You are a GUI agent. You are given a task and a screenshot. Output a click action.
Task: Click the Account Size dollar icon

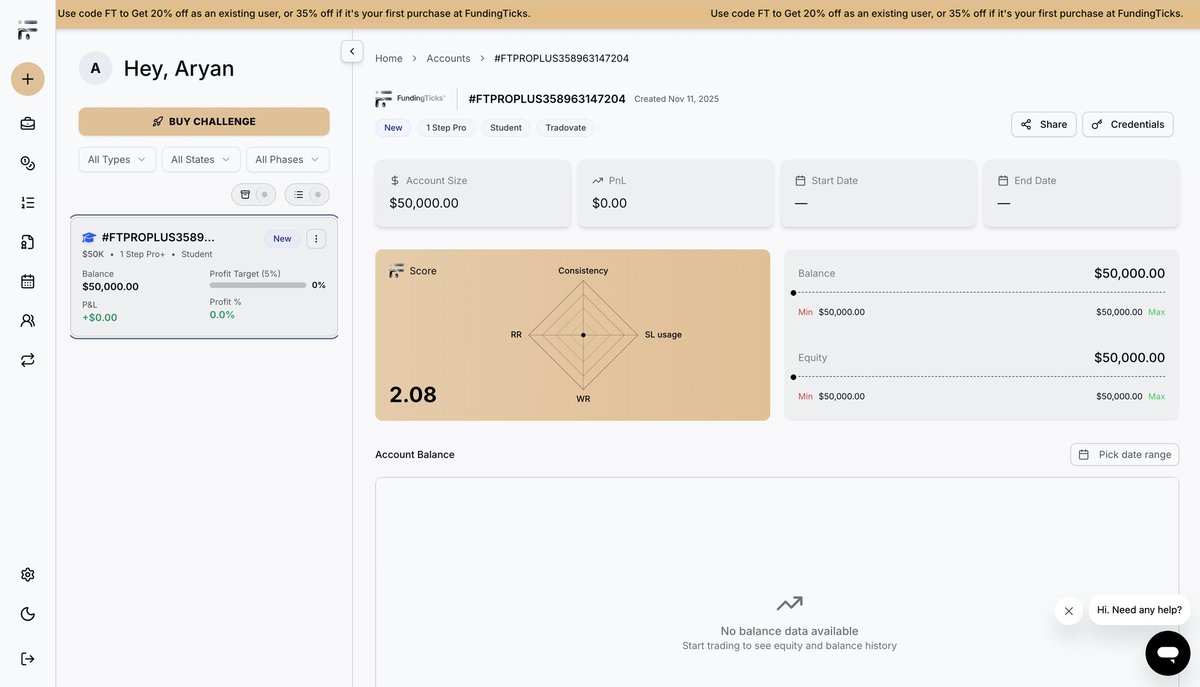tap(395, 181)
